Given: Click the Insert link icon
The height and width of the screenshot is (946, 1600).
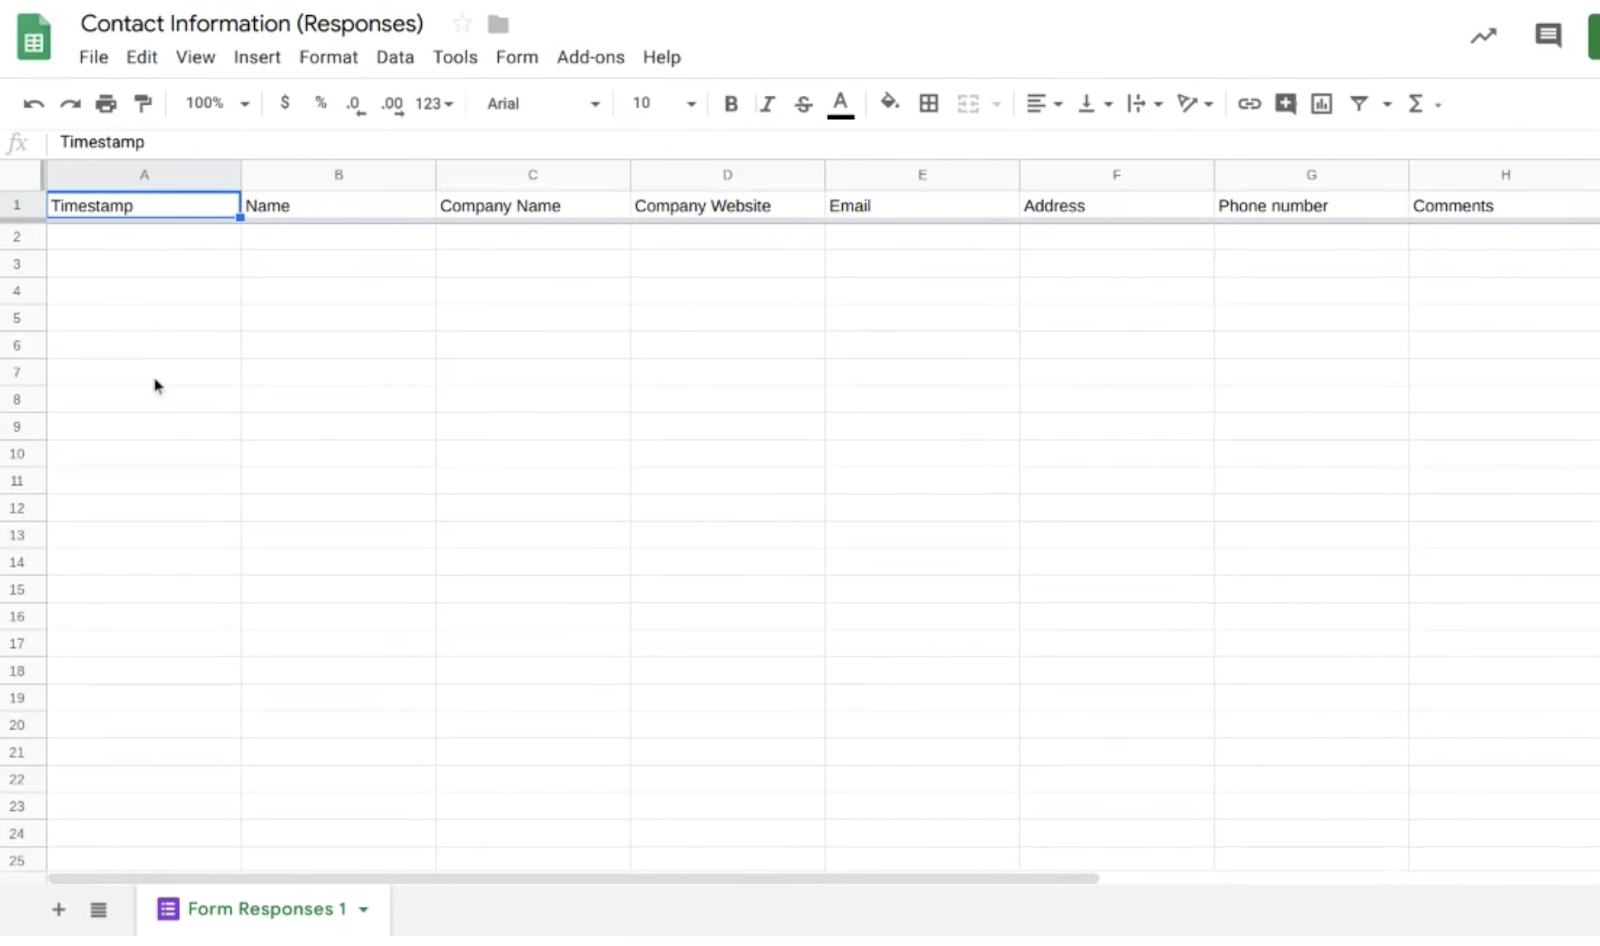Looking at the screenshot, I should coord(1249,103).
